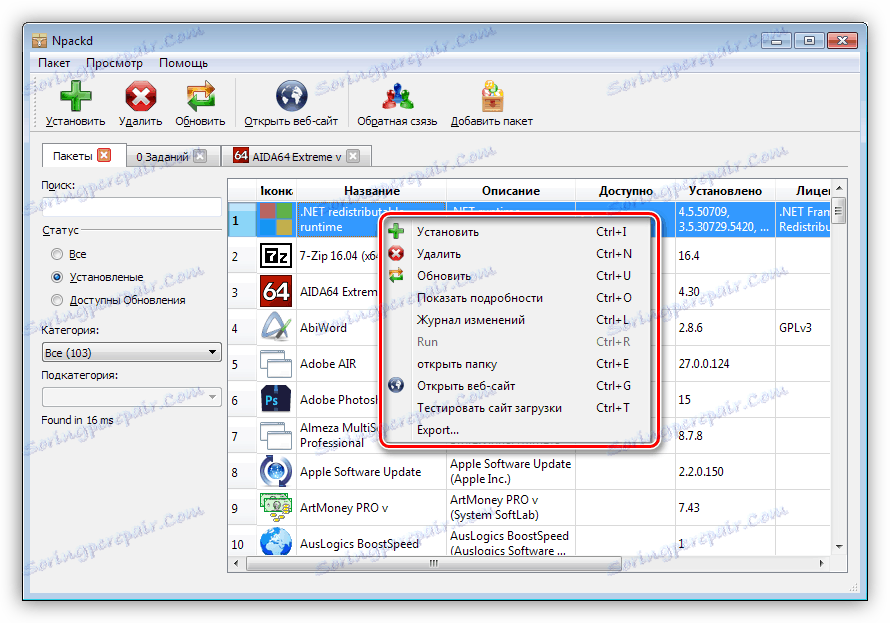
Task: Close the Пакеты tab with red X
Action: [x=104, y=155]
